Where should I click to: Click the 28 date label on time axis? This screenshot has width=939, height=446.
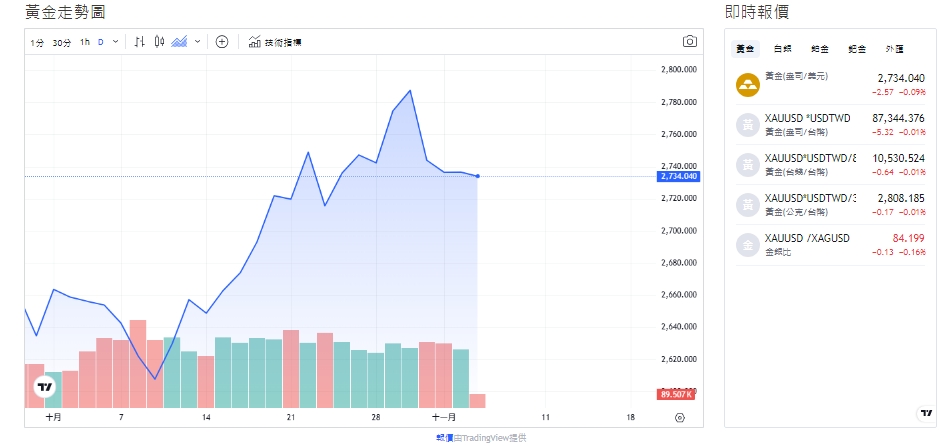pyautogui.click(x=376, y=417)
